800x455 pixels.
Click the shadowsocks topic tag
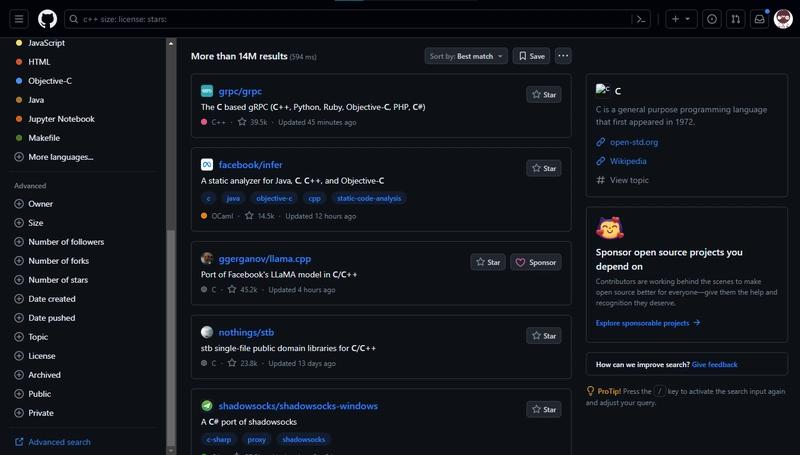(304, 440)
